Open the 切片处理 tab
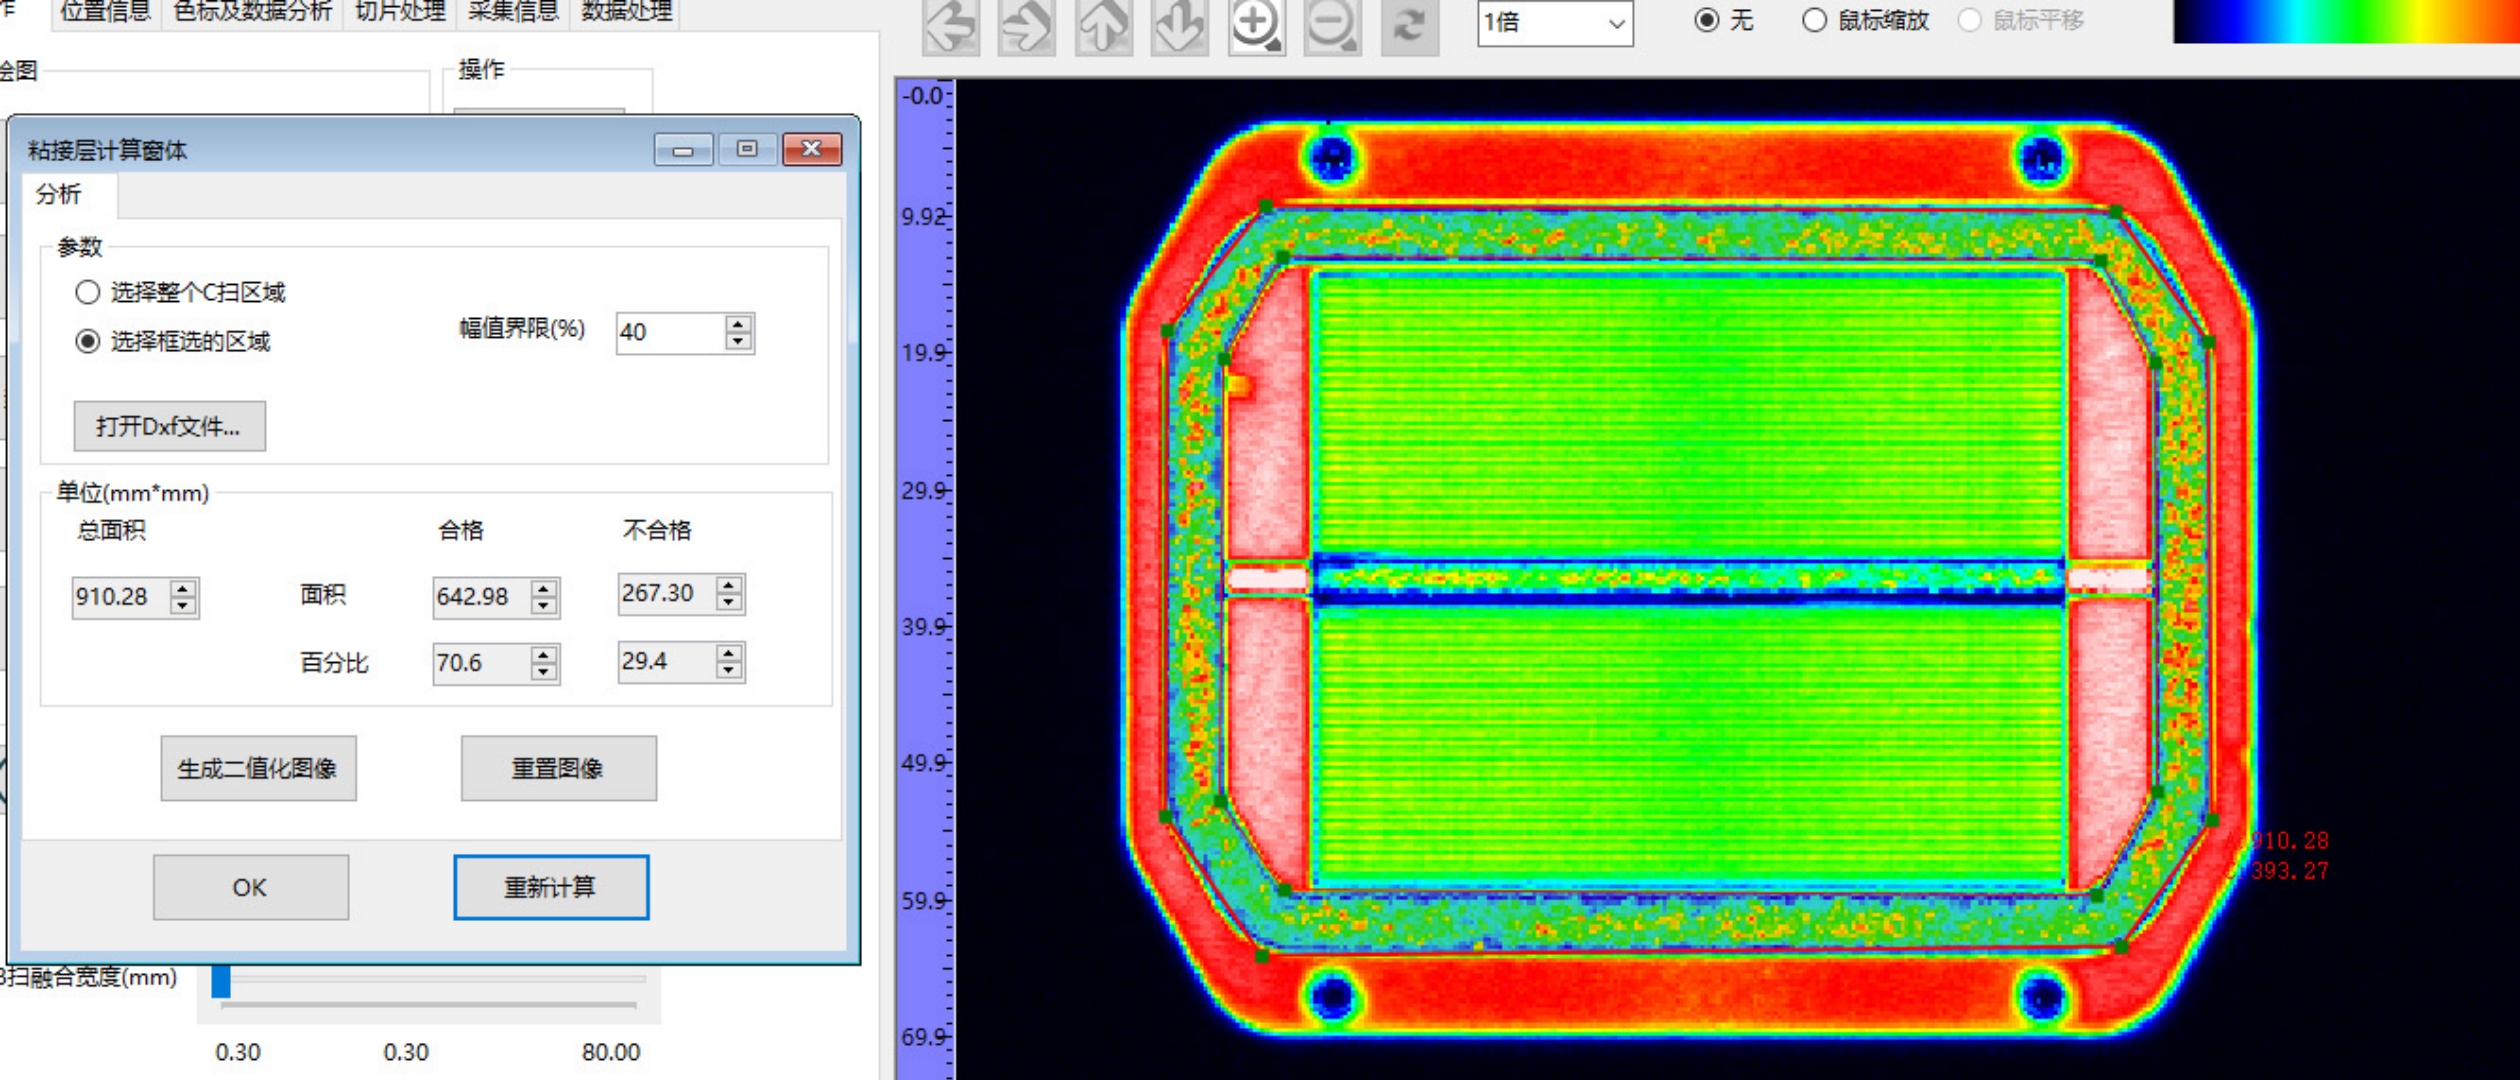 click(400, 12)
